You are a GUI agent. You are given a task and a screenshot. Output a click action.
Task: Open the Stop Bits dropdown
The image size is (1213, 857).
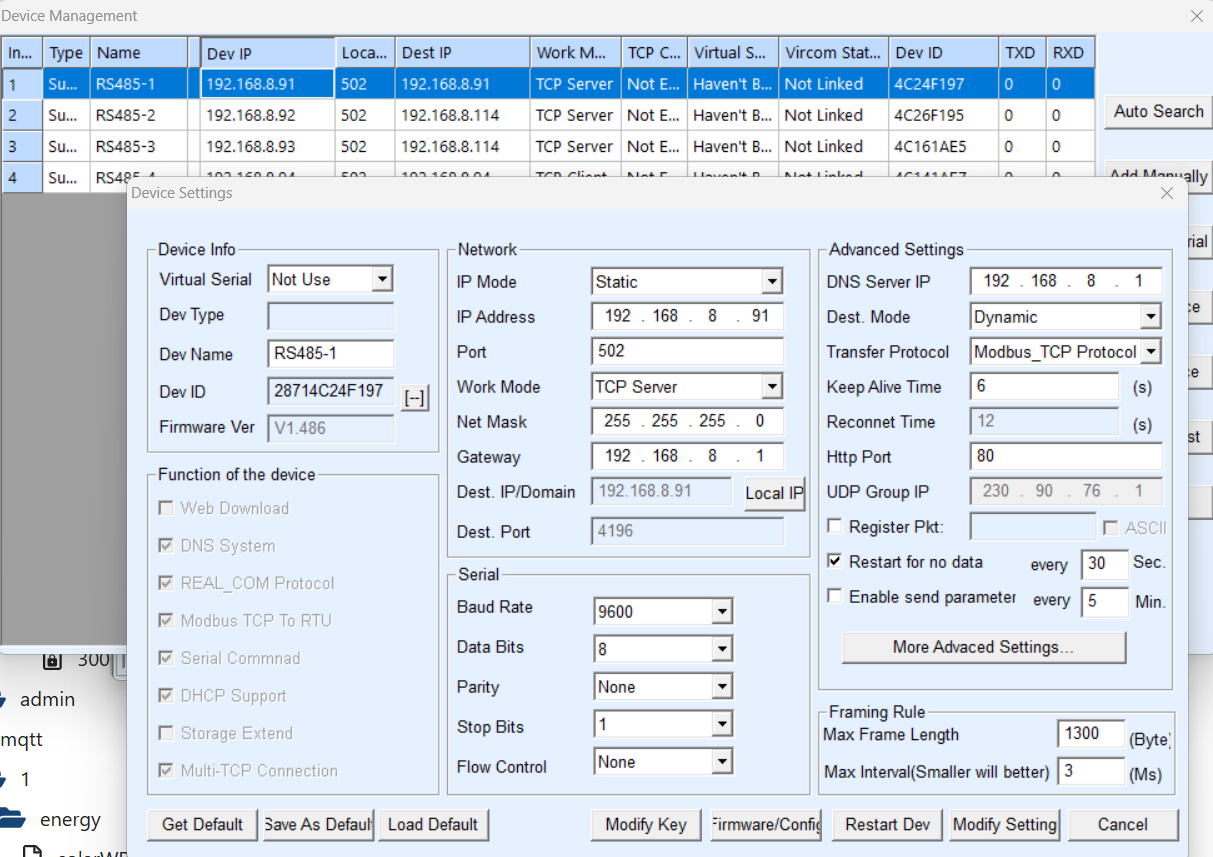pyautogui.click(x=722, y=725)
